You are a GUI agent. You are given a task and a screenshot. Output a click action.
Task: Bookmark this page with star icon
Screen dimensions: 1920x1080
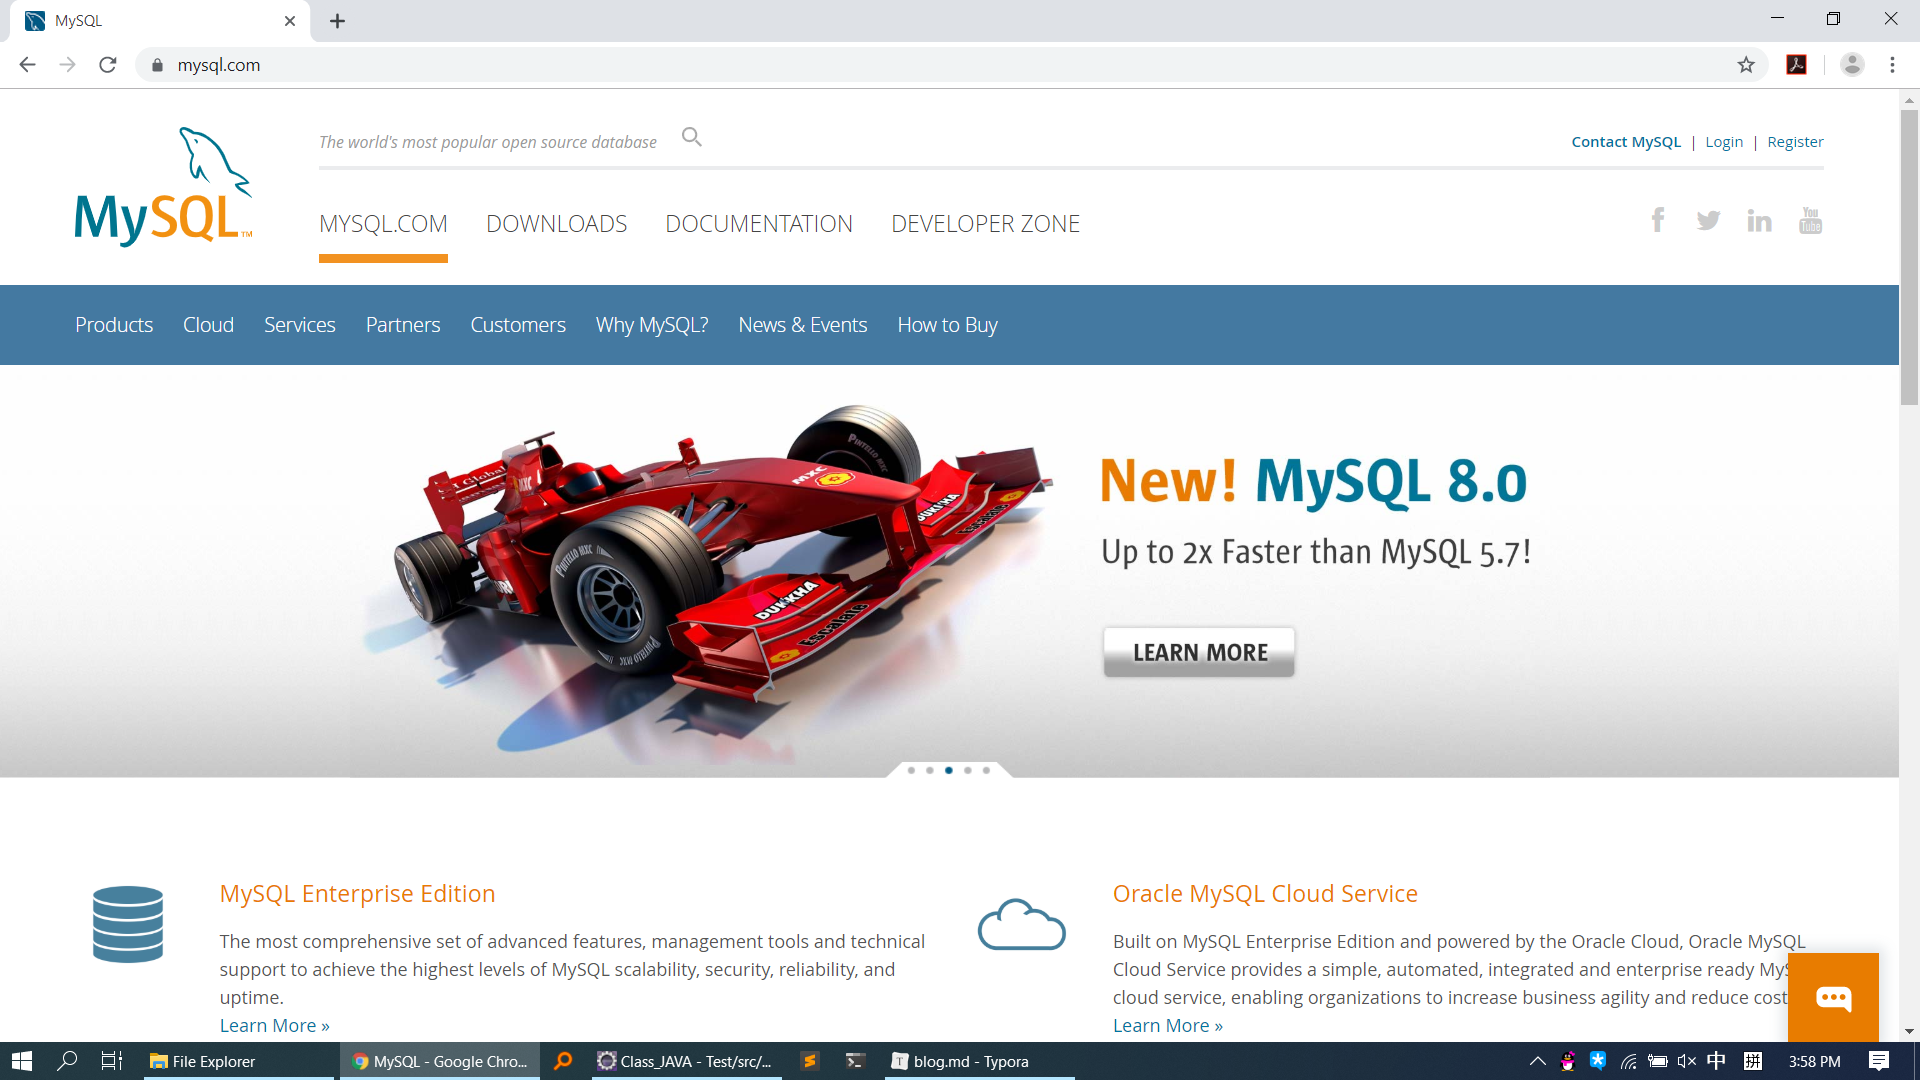pos(1746,65)
